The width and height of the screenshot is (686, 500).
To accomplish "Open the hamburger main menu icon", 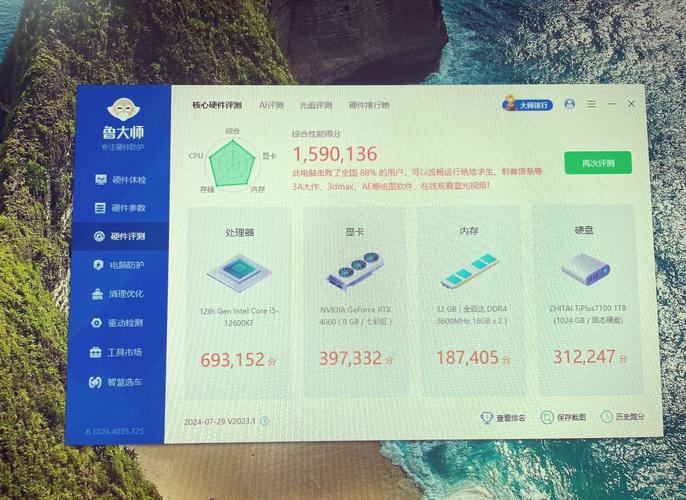I will point(592,104).
